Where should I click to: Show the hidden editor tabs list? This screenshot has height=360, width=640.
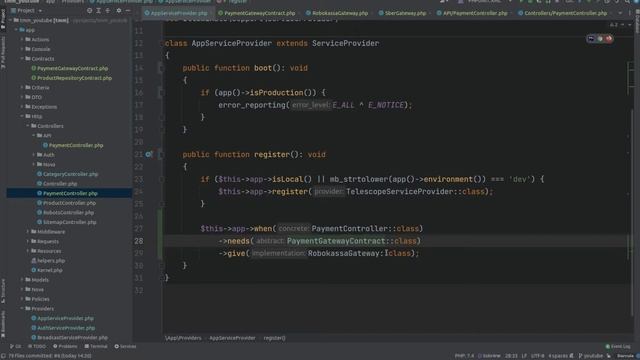click(x=620, y=13)
